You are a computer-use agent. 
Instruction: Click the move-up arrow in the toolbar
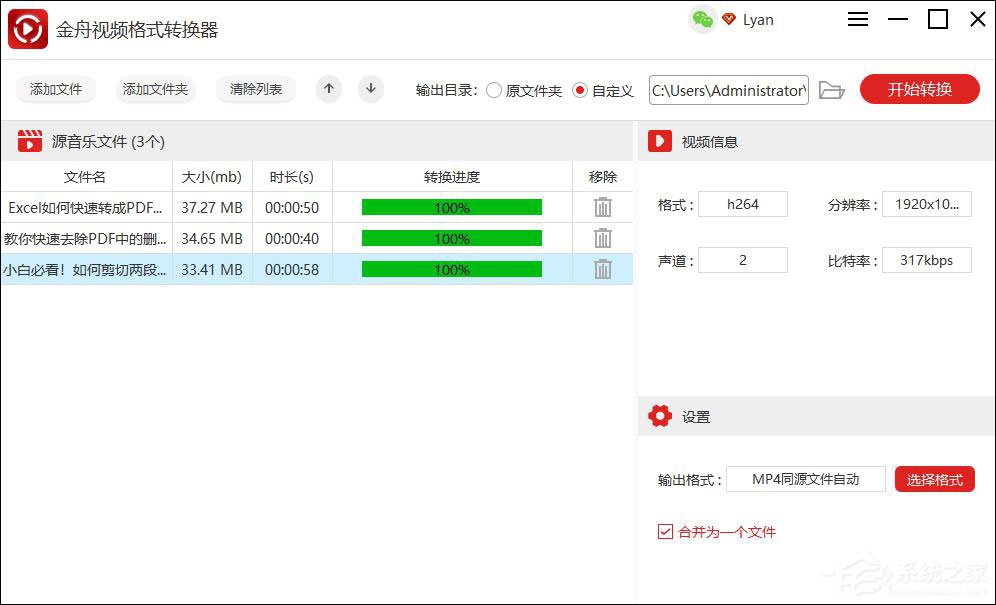click(328, 89)
